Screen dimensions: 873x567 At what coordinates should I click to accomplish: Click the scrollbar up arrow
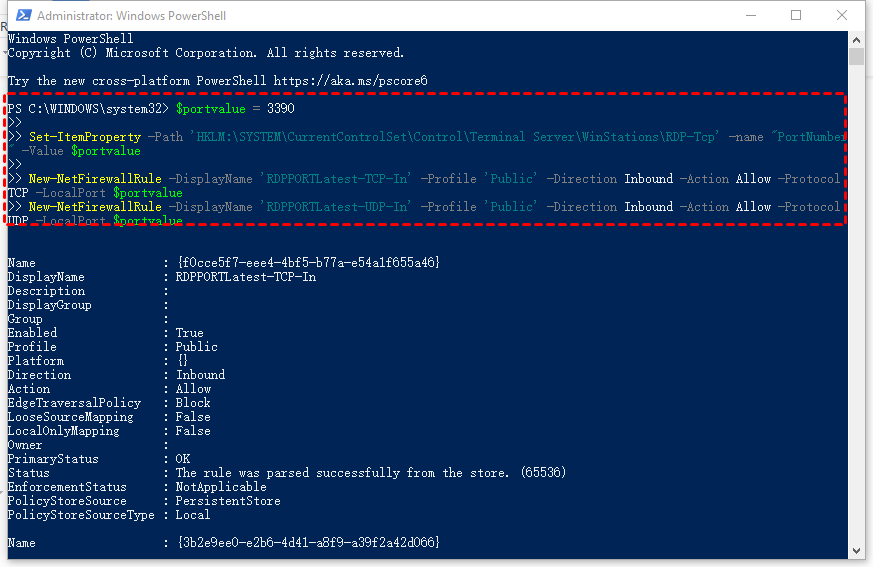(857, 39)
